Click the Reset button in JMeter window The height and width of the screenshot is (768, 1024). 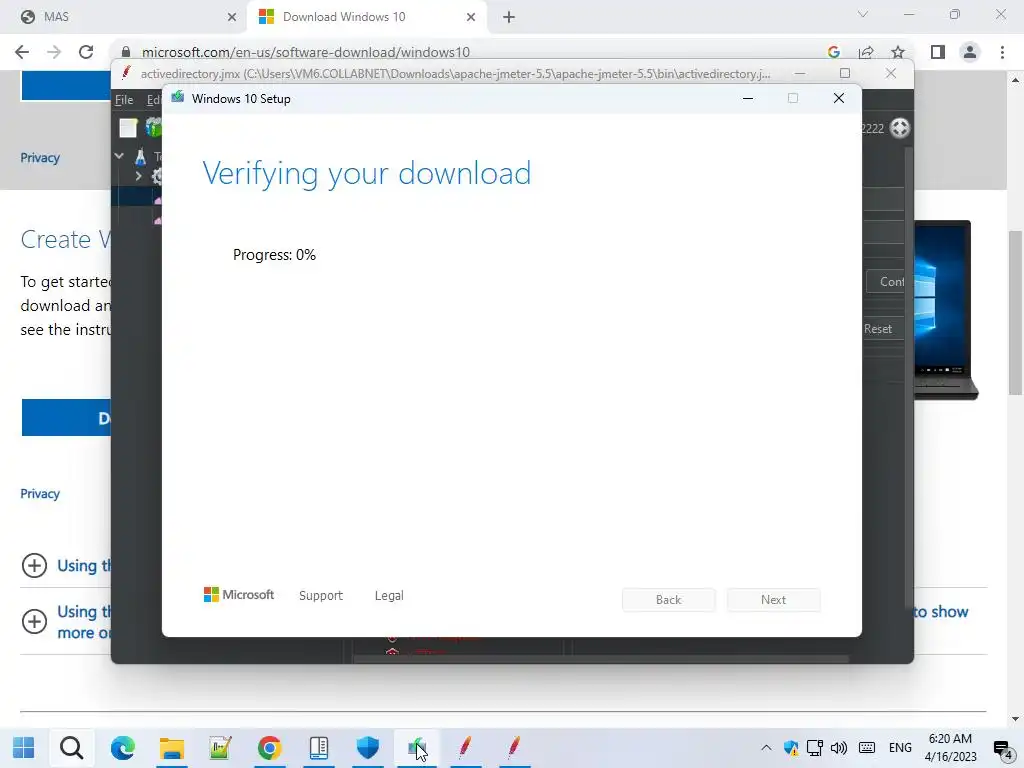[x=878, y=329]
